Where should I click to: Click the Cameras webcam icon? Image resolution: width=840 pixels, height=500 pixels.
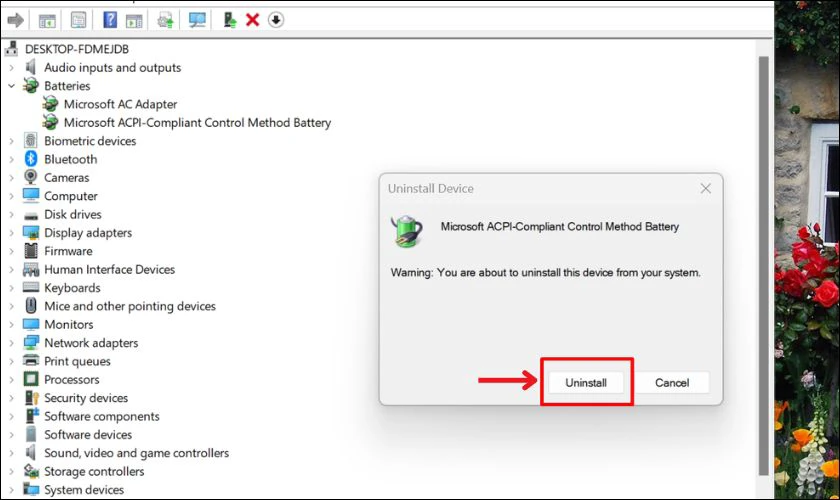(31, 177)
